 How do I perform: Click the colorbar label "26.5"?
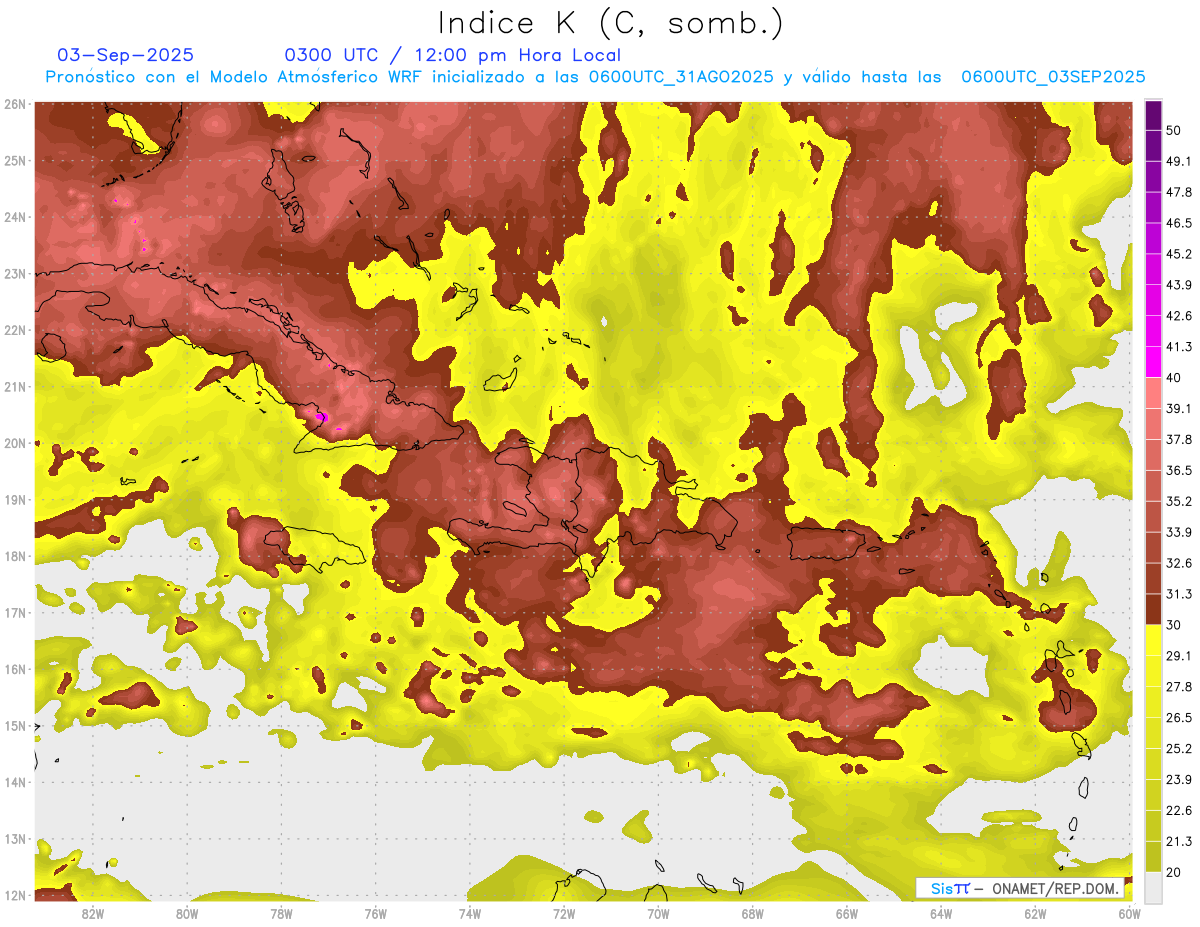[x=1179, y=717]
